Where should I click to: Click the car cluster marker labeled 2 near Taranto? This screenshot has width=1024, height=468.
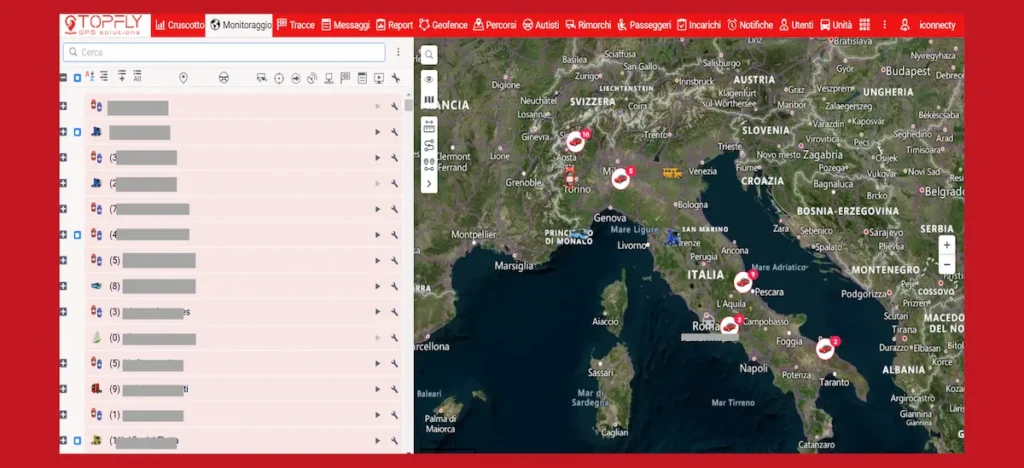coord(826,348)
